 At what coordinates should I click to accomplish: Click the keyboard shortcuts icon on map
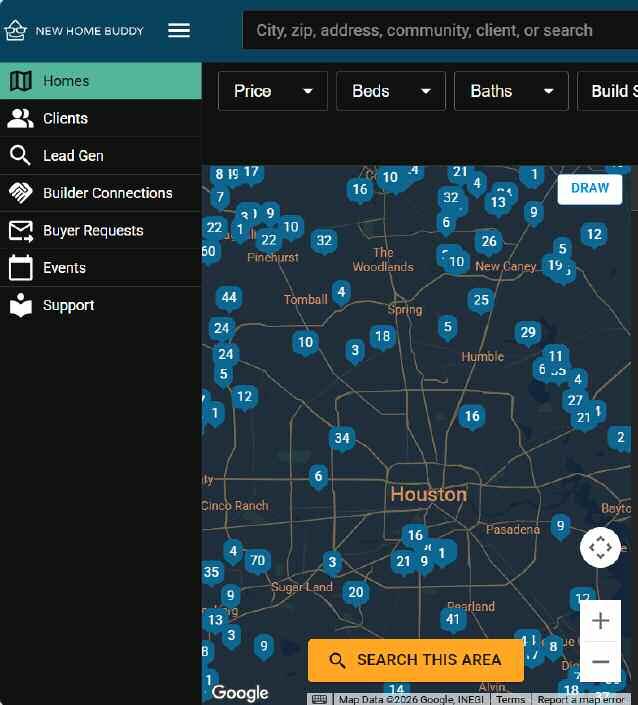(320, 699)
